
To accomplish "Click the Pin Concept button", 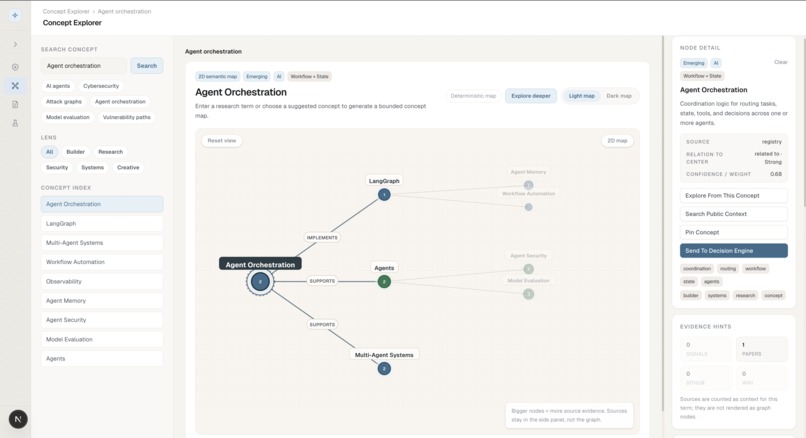I will coord(734,232).
